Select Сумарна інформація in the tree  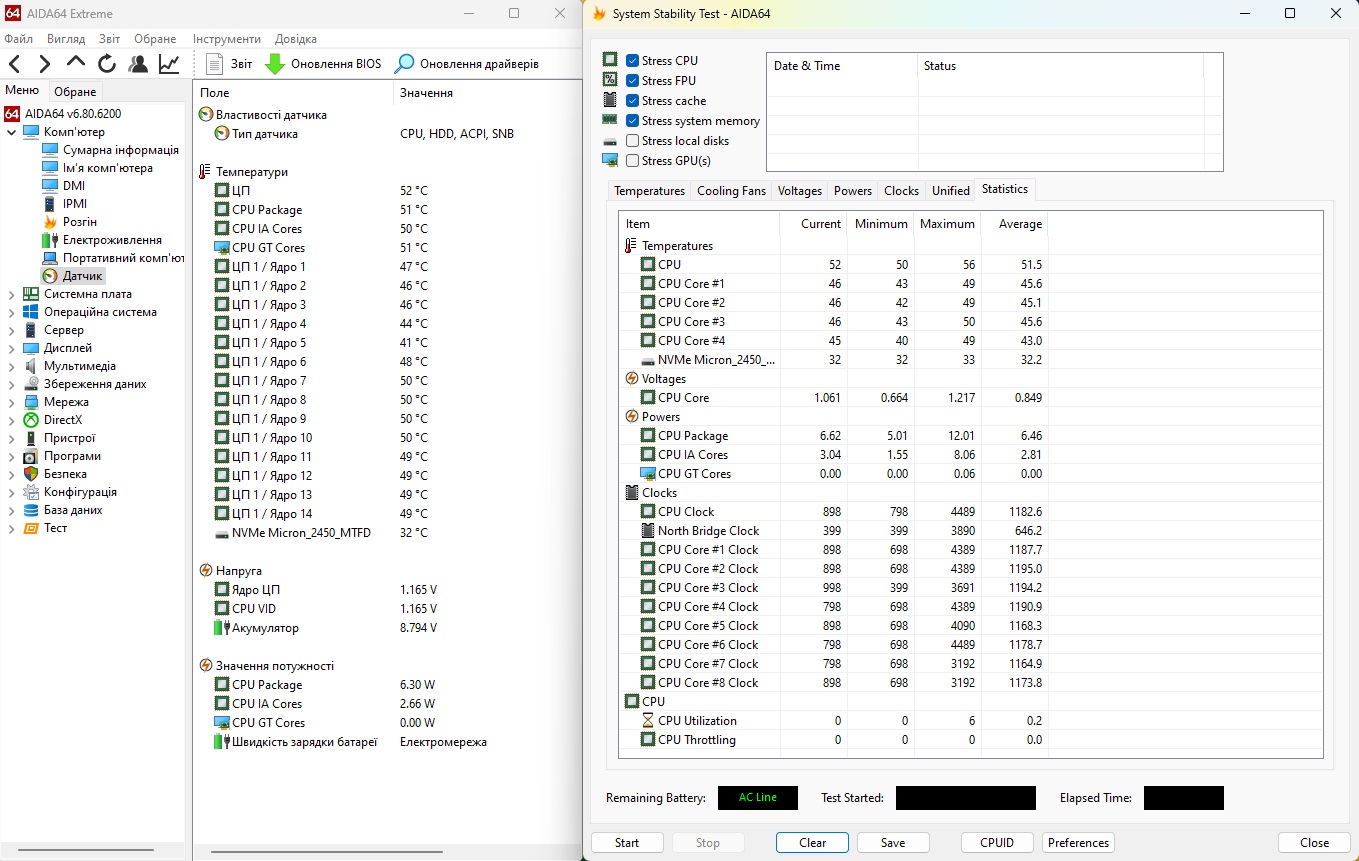[120, 150]
